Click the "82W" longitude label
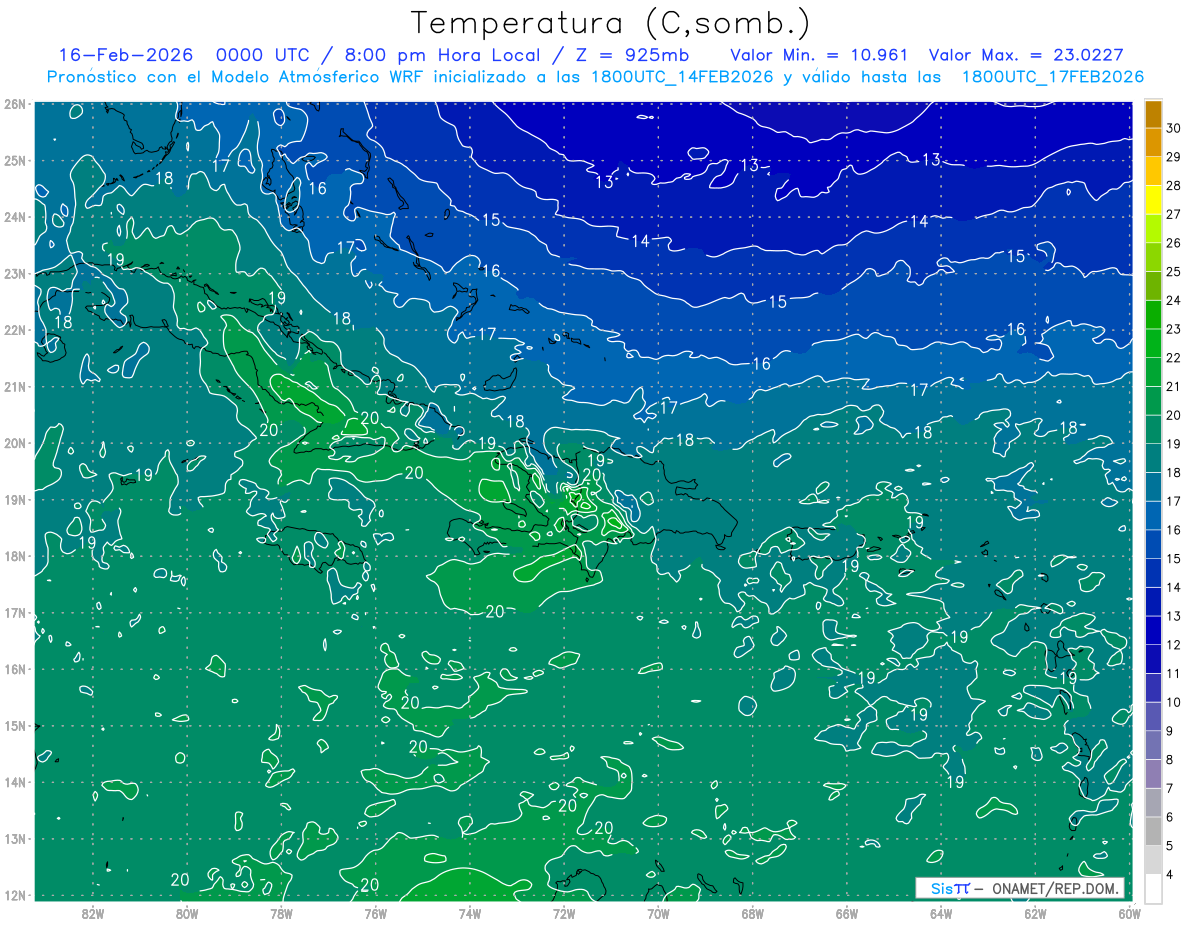Image resolution: width=1200 pixels, height=927 pixels. pos(93,913)
